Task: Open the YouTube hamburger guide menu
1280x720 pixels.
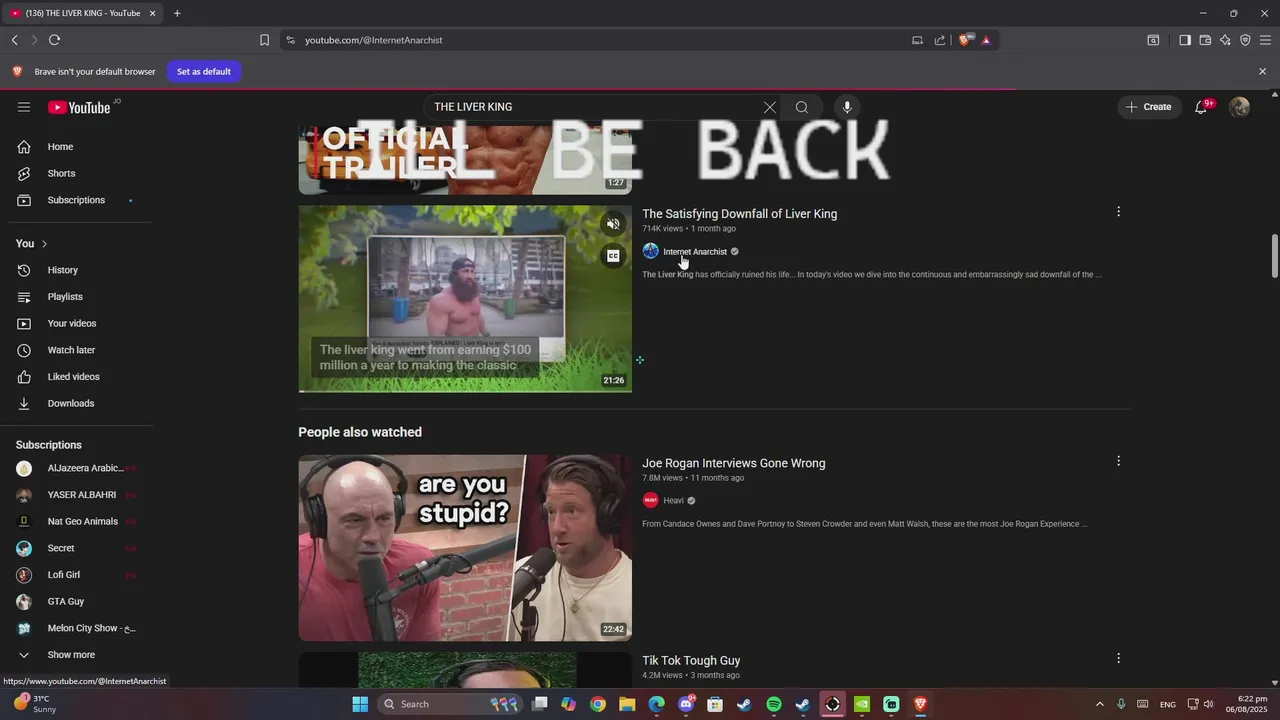Action: [x=24, y=107]
